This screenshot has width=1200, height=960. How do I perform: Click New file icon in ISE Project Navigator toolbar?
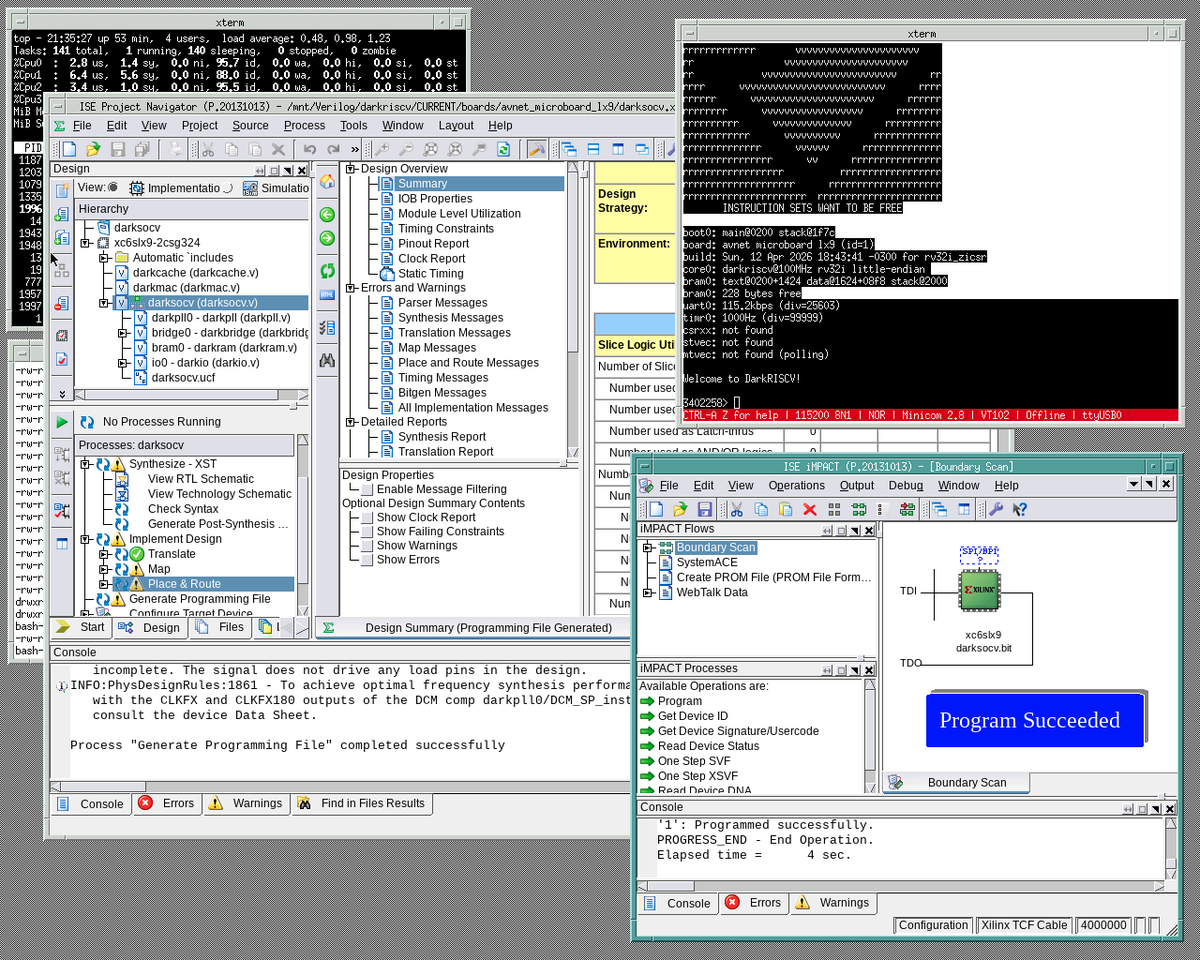tap(69, 149)
